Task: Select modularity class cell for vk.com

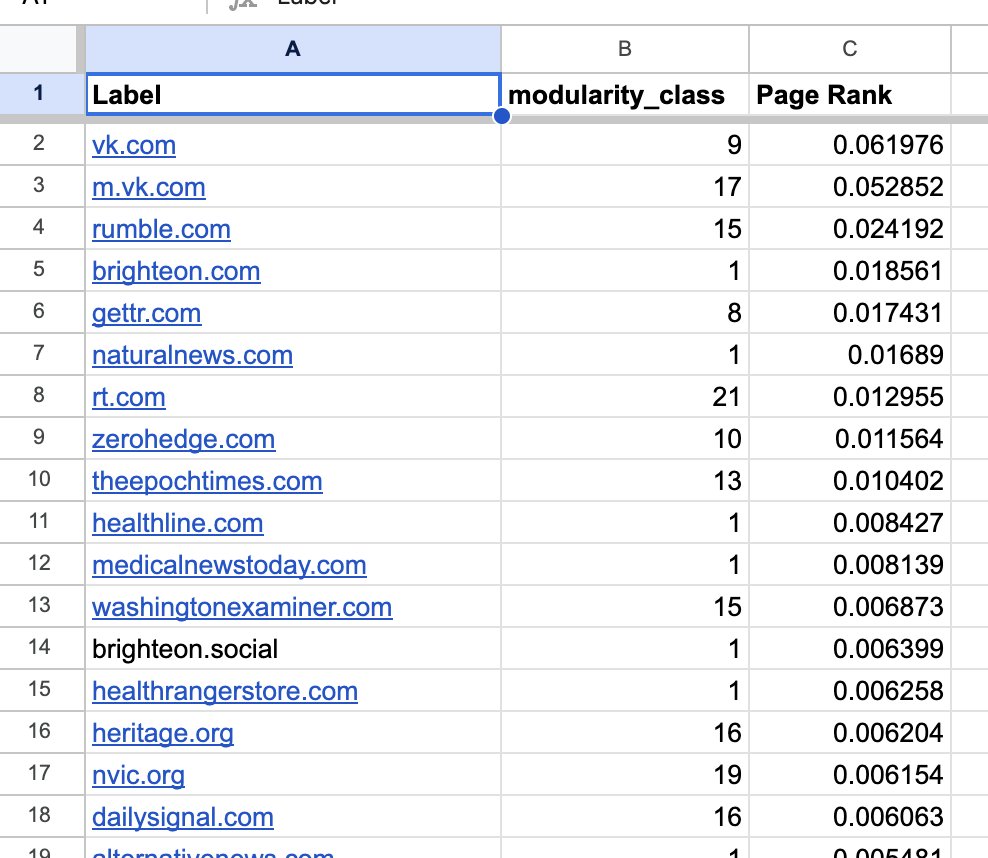Action: [624, 145]
